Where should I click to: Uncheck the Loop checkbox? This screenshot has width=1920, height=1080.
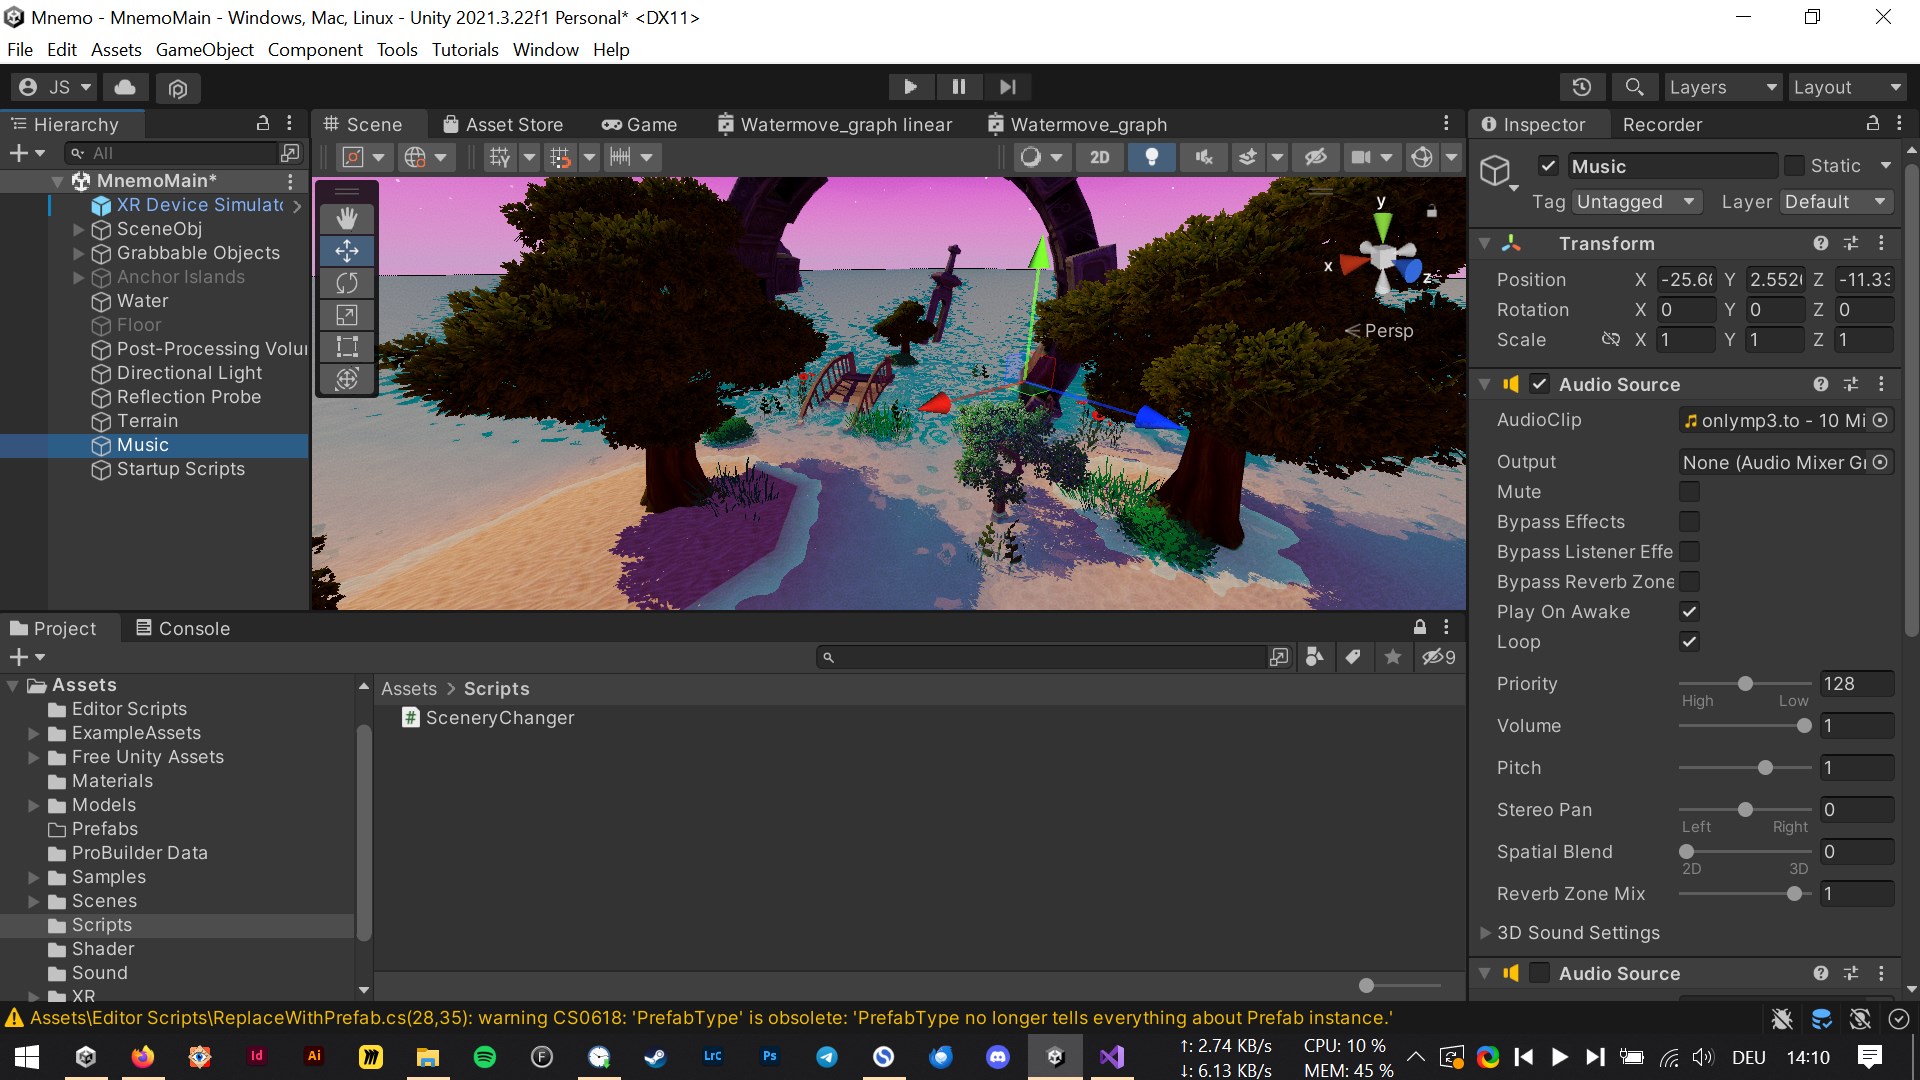coord(1689,642)
